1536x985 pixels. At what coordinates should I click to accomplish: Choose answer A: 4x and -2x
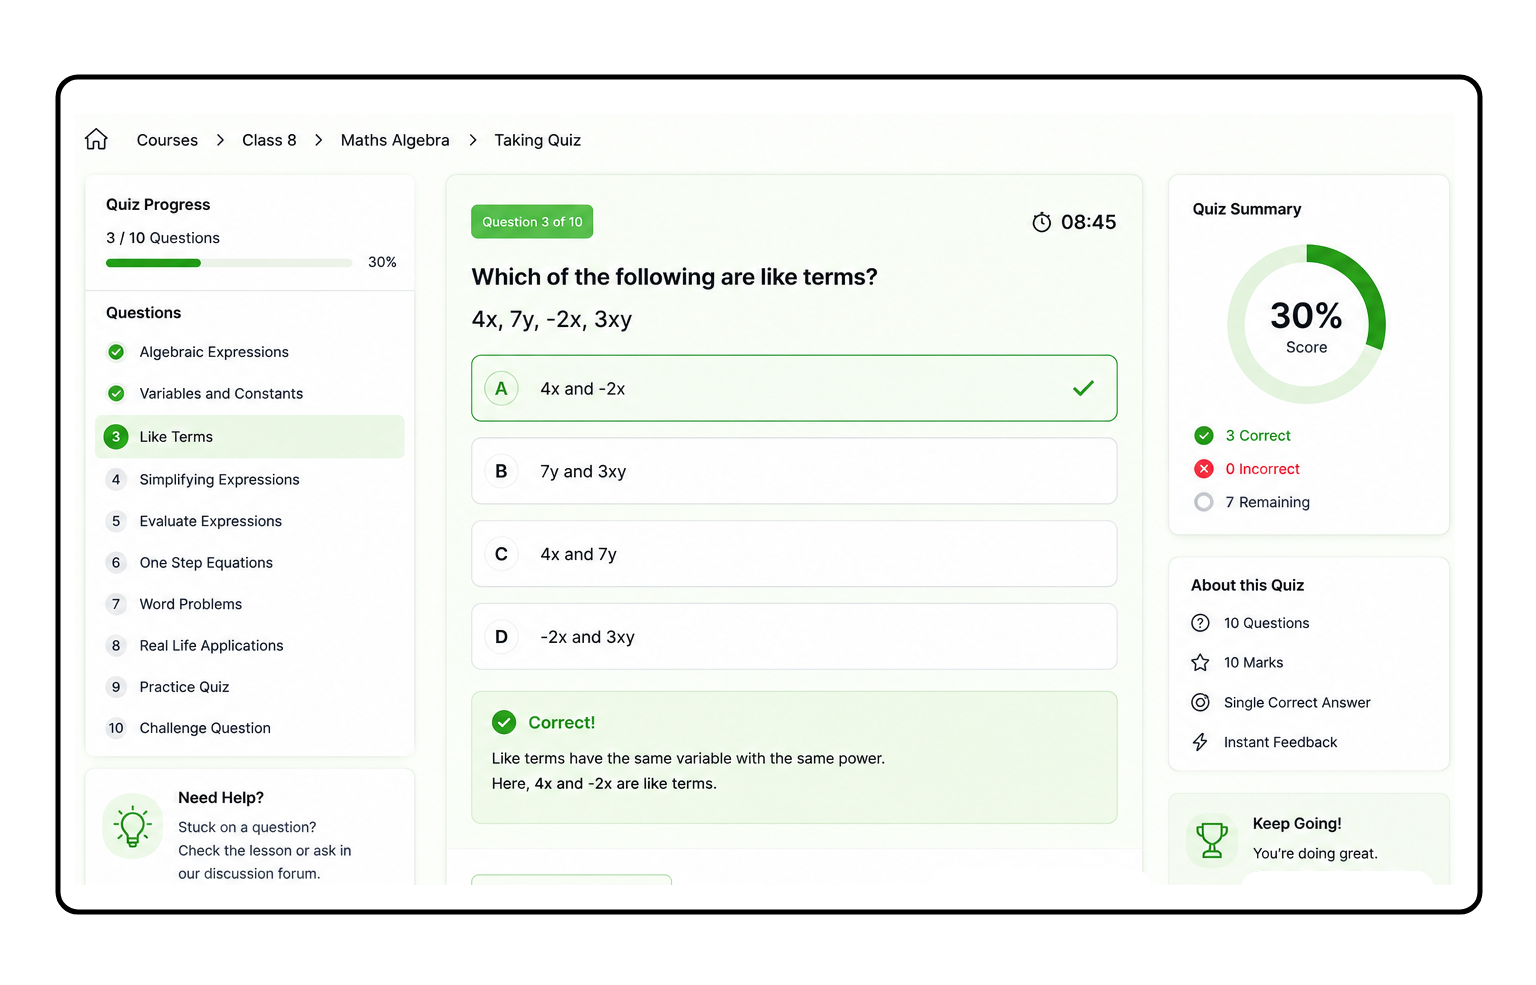click(794, 388)
